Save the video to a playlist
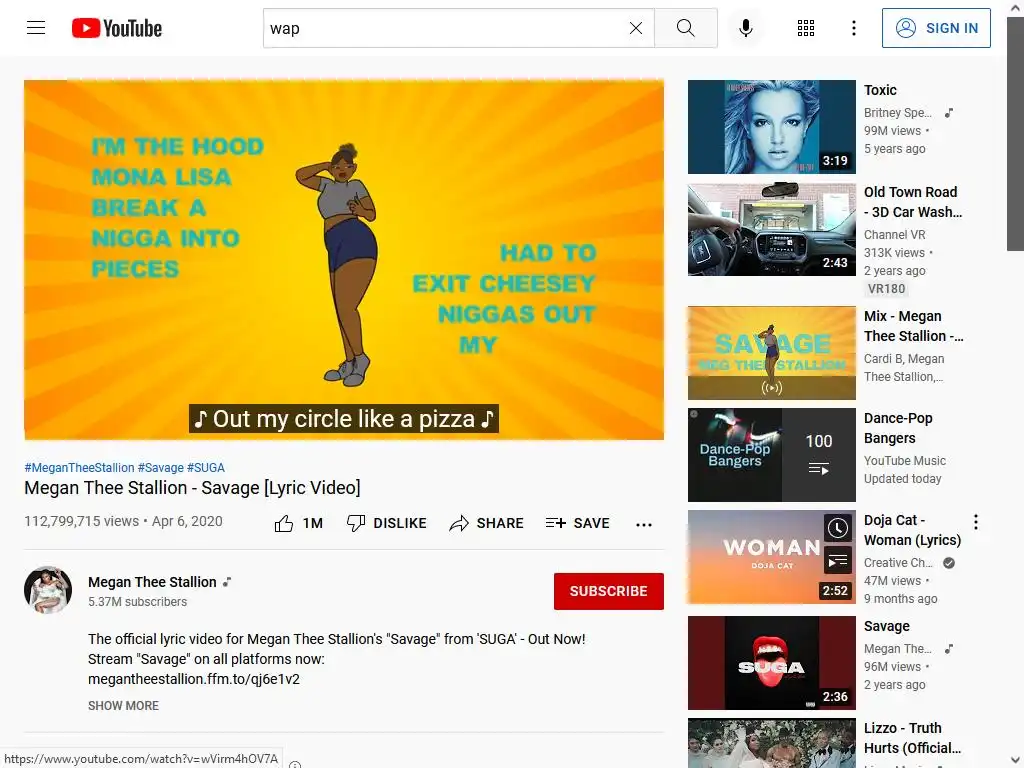 tap(577, 523)
